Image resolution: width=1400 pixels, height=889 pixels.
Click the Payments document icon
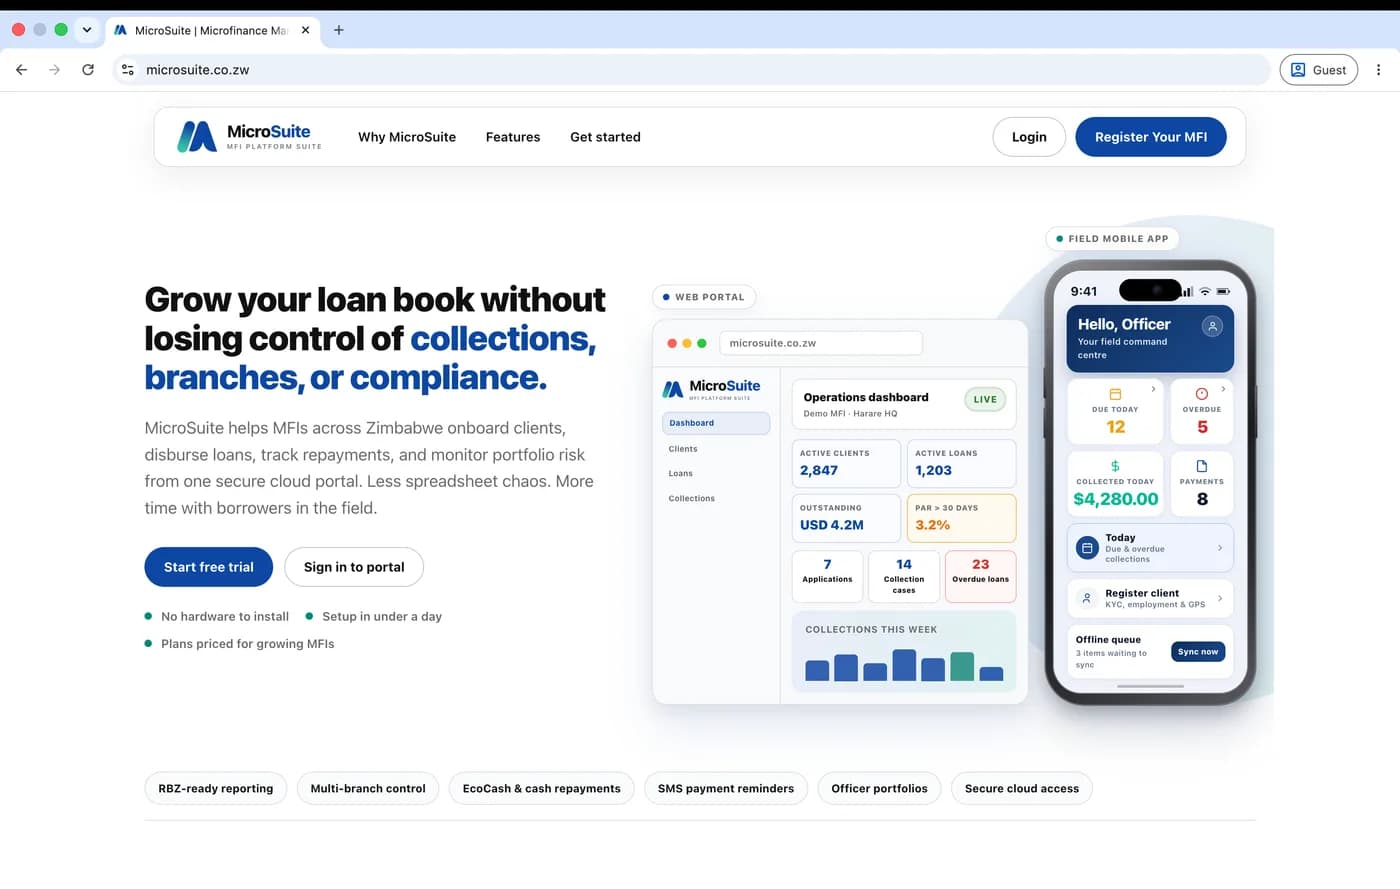1202,466
